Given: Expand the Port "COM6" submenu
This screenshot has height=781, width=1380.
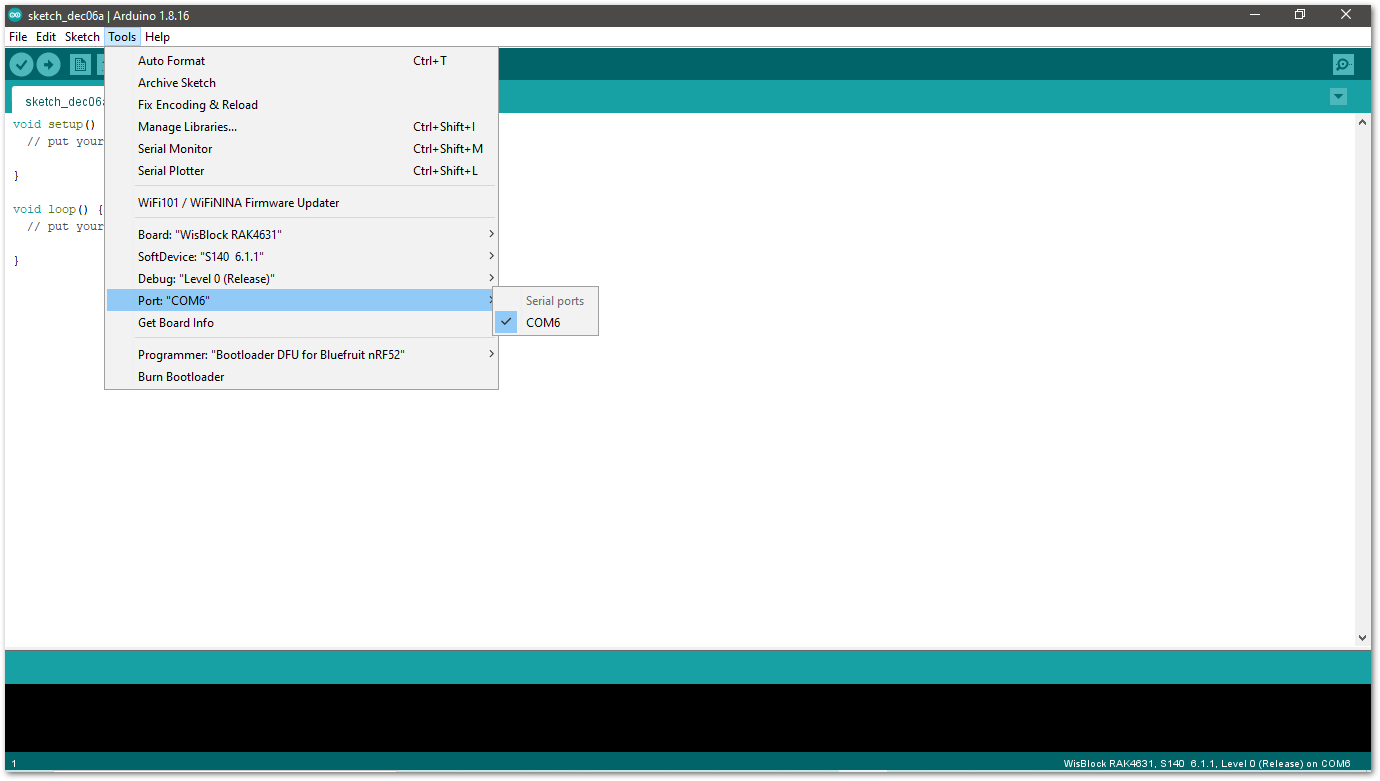Looking at the screenshot, I should click(x=302, y=301).
